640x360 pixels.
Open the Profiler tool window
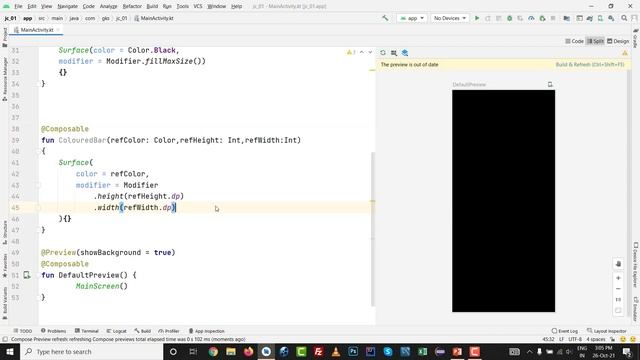(x=169, y=331)
